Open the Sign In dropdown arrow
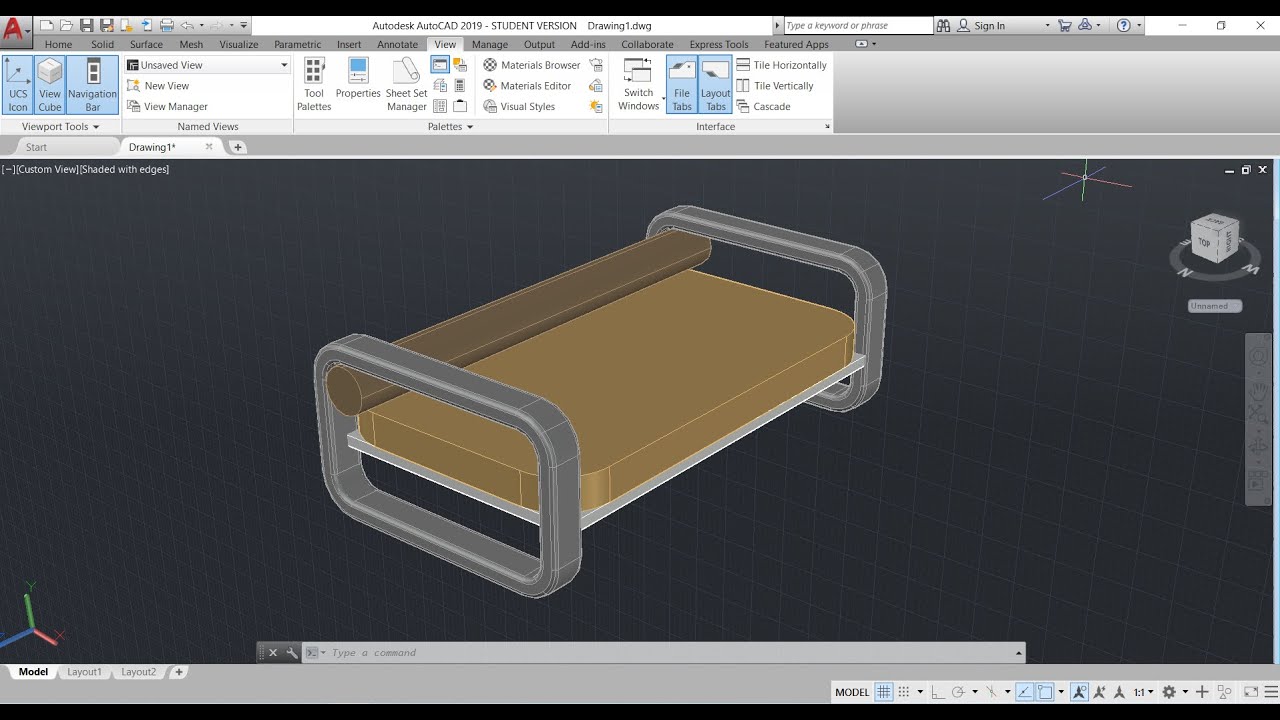1280x720 pixels. [1047, 25]
